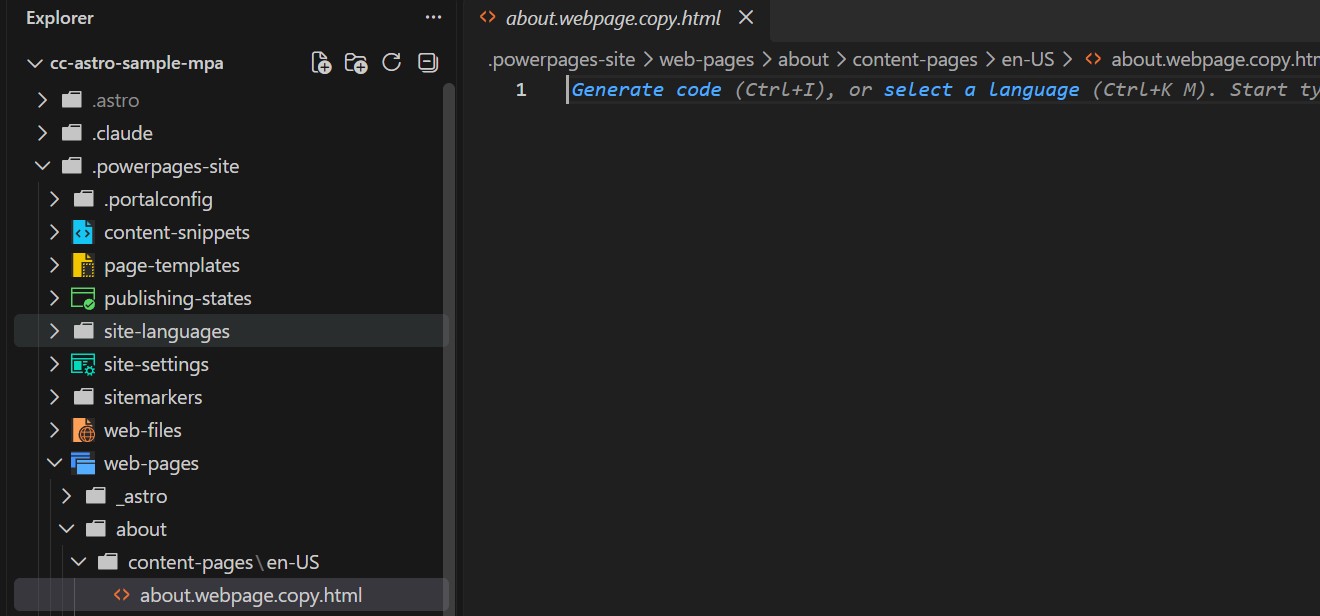Click line number 1 in the gutter
Viewport: 1320px width, 616px height.
point(521,90)
